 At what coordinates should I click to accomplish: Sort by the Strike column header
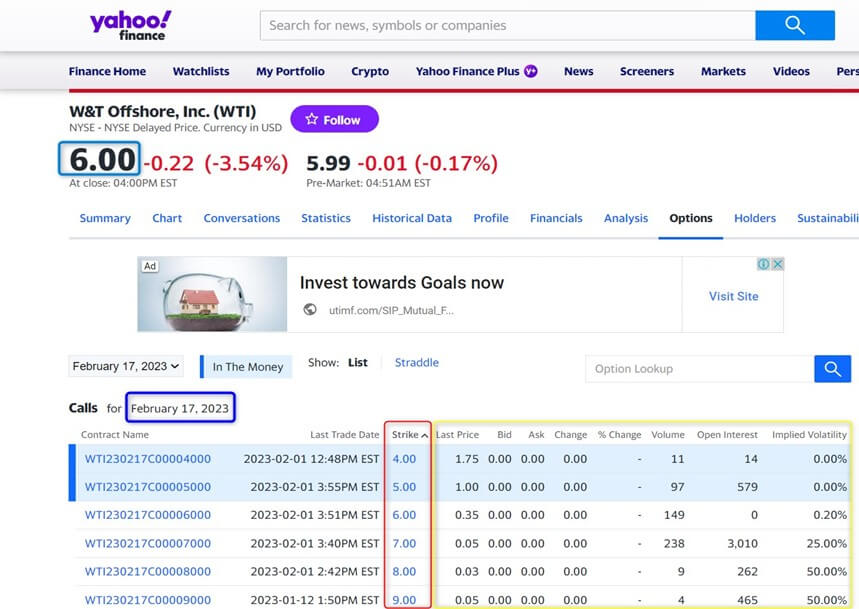point(409,434)
